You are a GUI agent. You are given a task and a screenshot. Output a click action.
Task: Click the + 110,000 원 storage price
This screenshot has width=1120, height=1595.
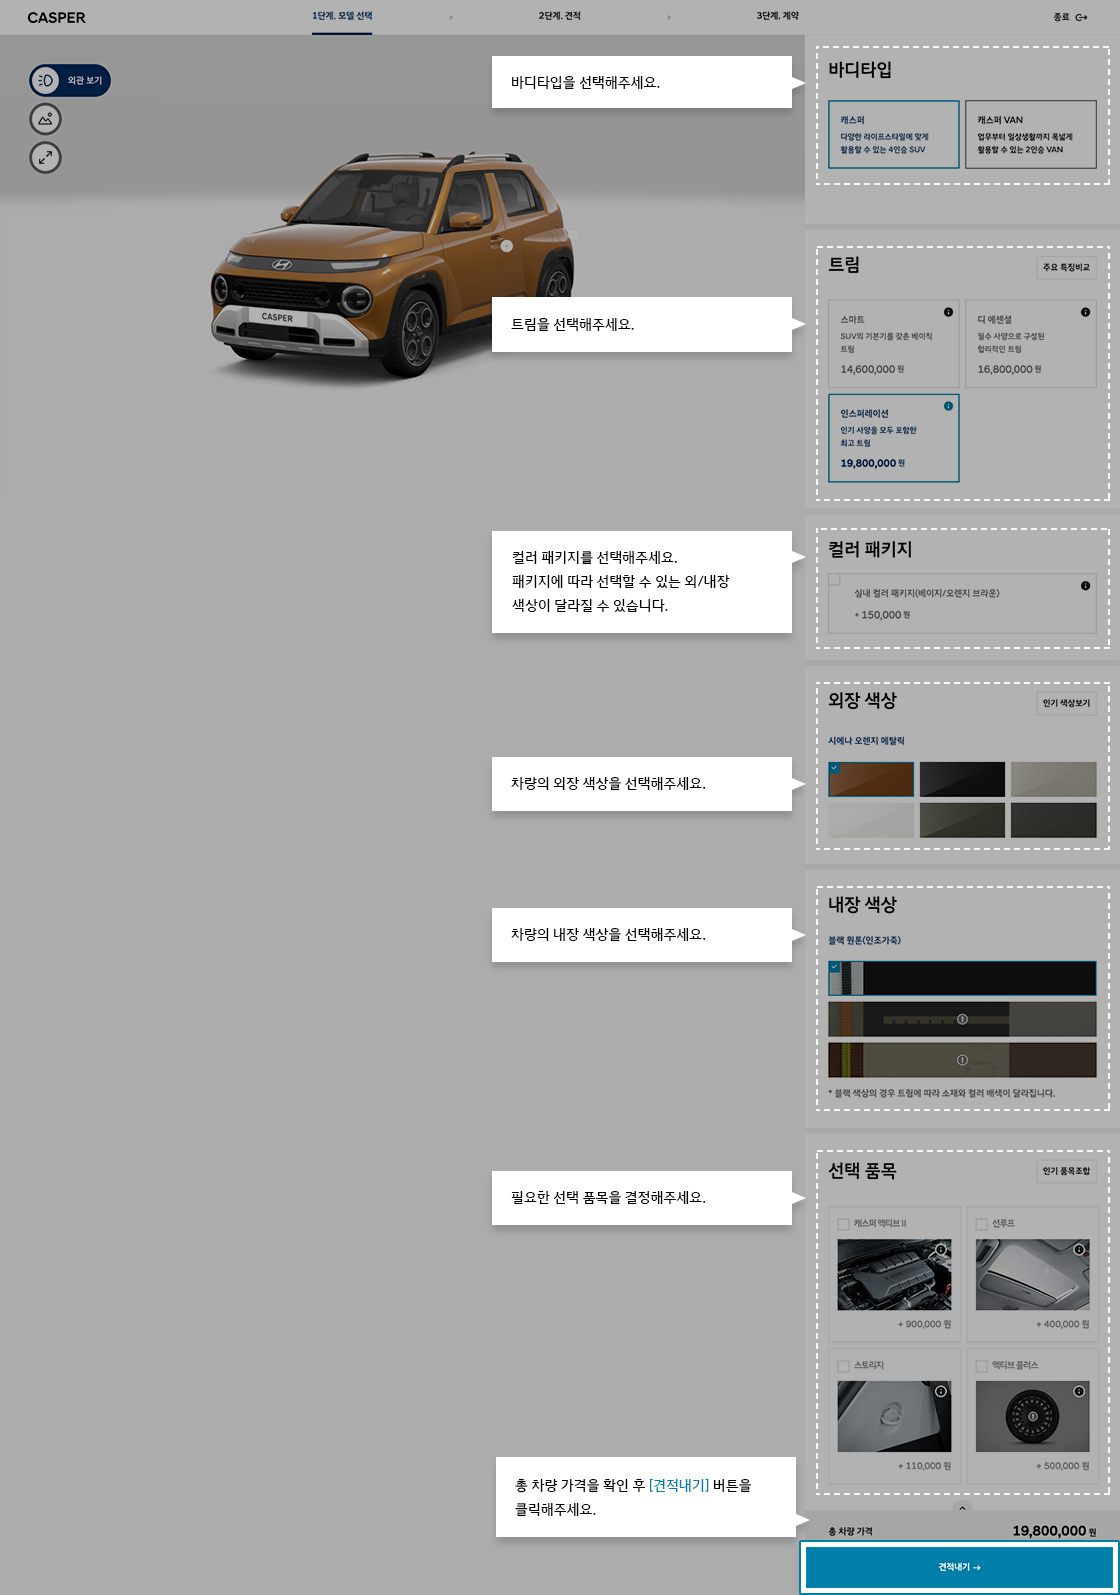(924, 1466)
